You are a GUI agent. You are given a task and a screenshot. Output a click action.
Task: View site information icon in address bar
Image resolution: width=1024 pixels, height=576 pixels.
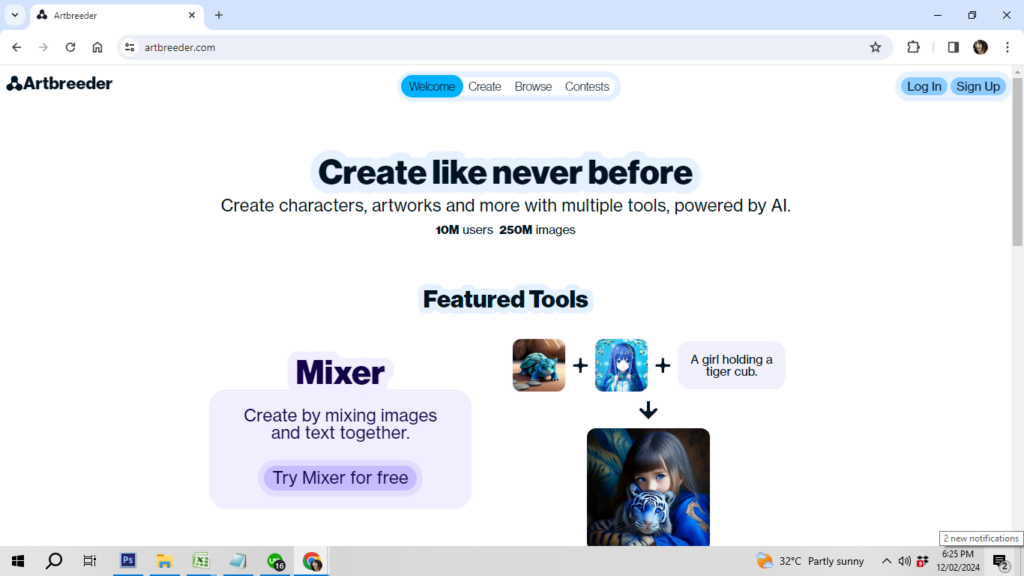click(129, 47)
